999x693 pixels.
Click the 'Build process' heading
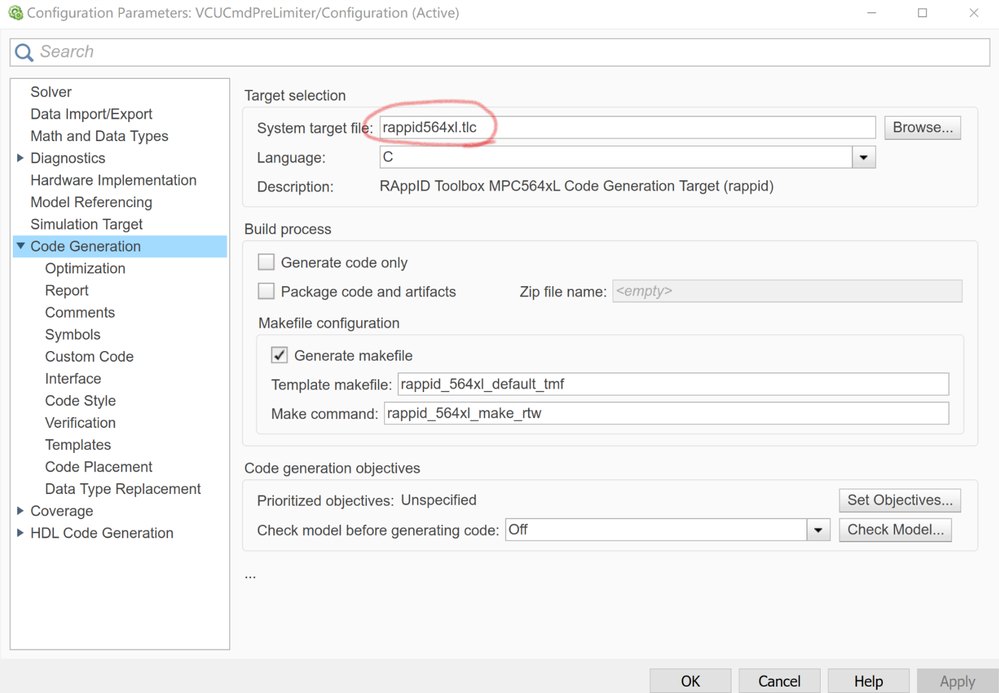pyautogui.click(x=288, y=229)
